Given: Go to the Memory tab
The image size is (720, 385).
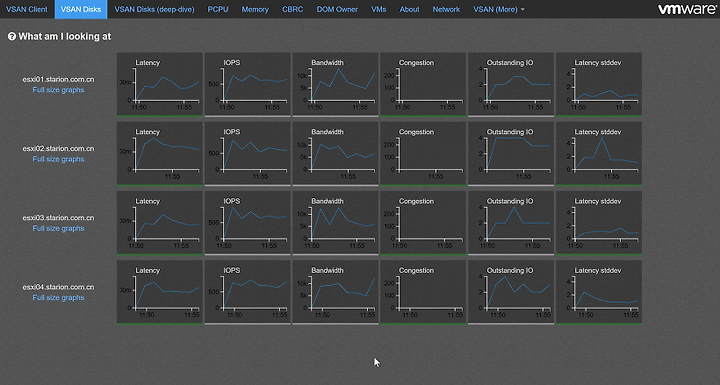Looking at the screenshot, I should click(255, 9).
